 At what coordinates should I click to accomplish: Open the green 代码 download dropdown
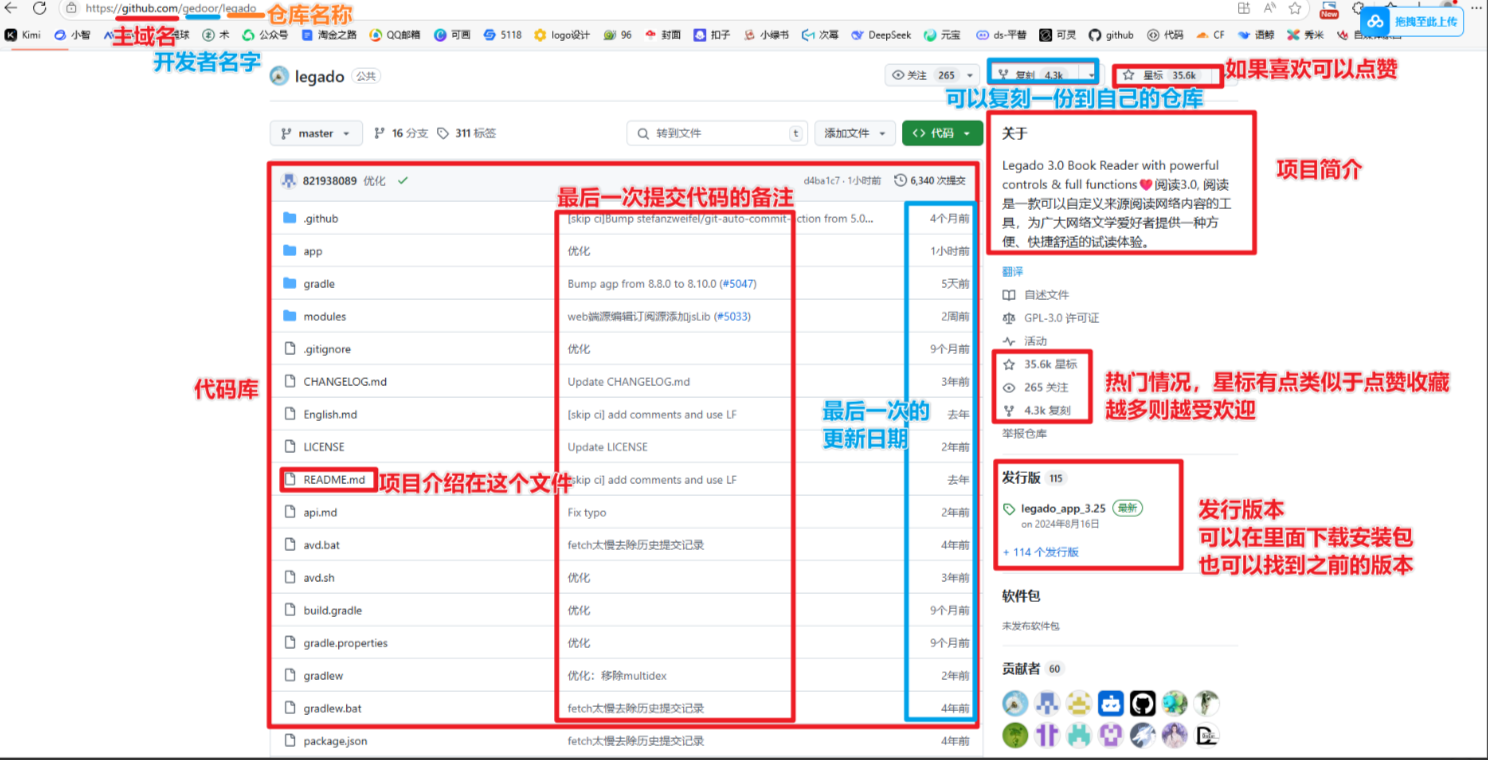[x=940, y=132]
